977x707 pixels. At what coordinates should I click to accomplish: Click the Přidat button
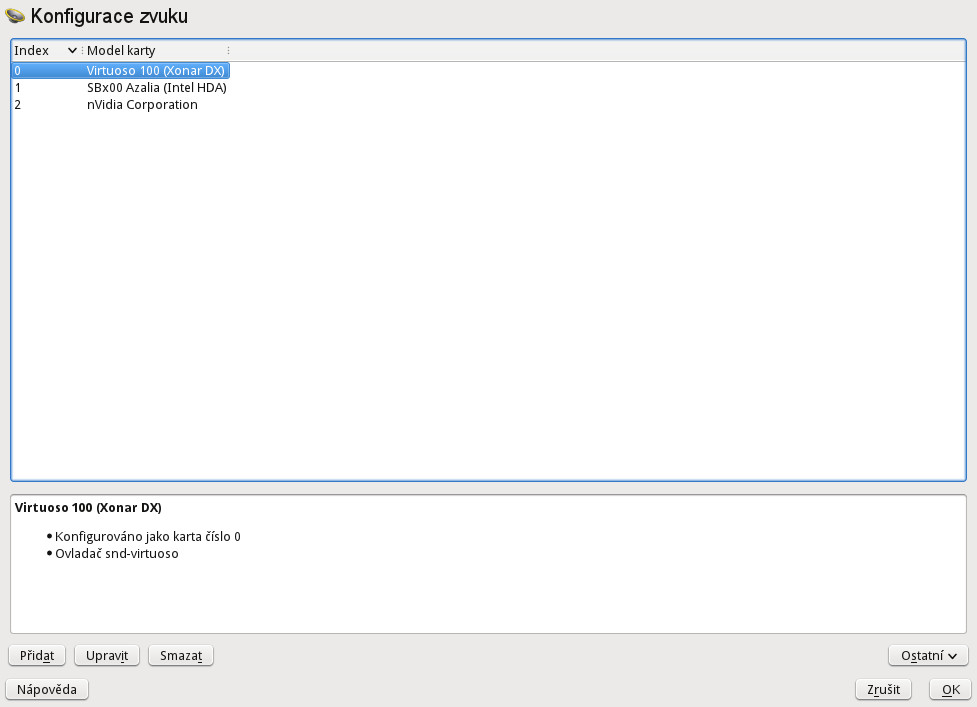[x=37, y=655]
